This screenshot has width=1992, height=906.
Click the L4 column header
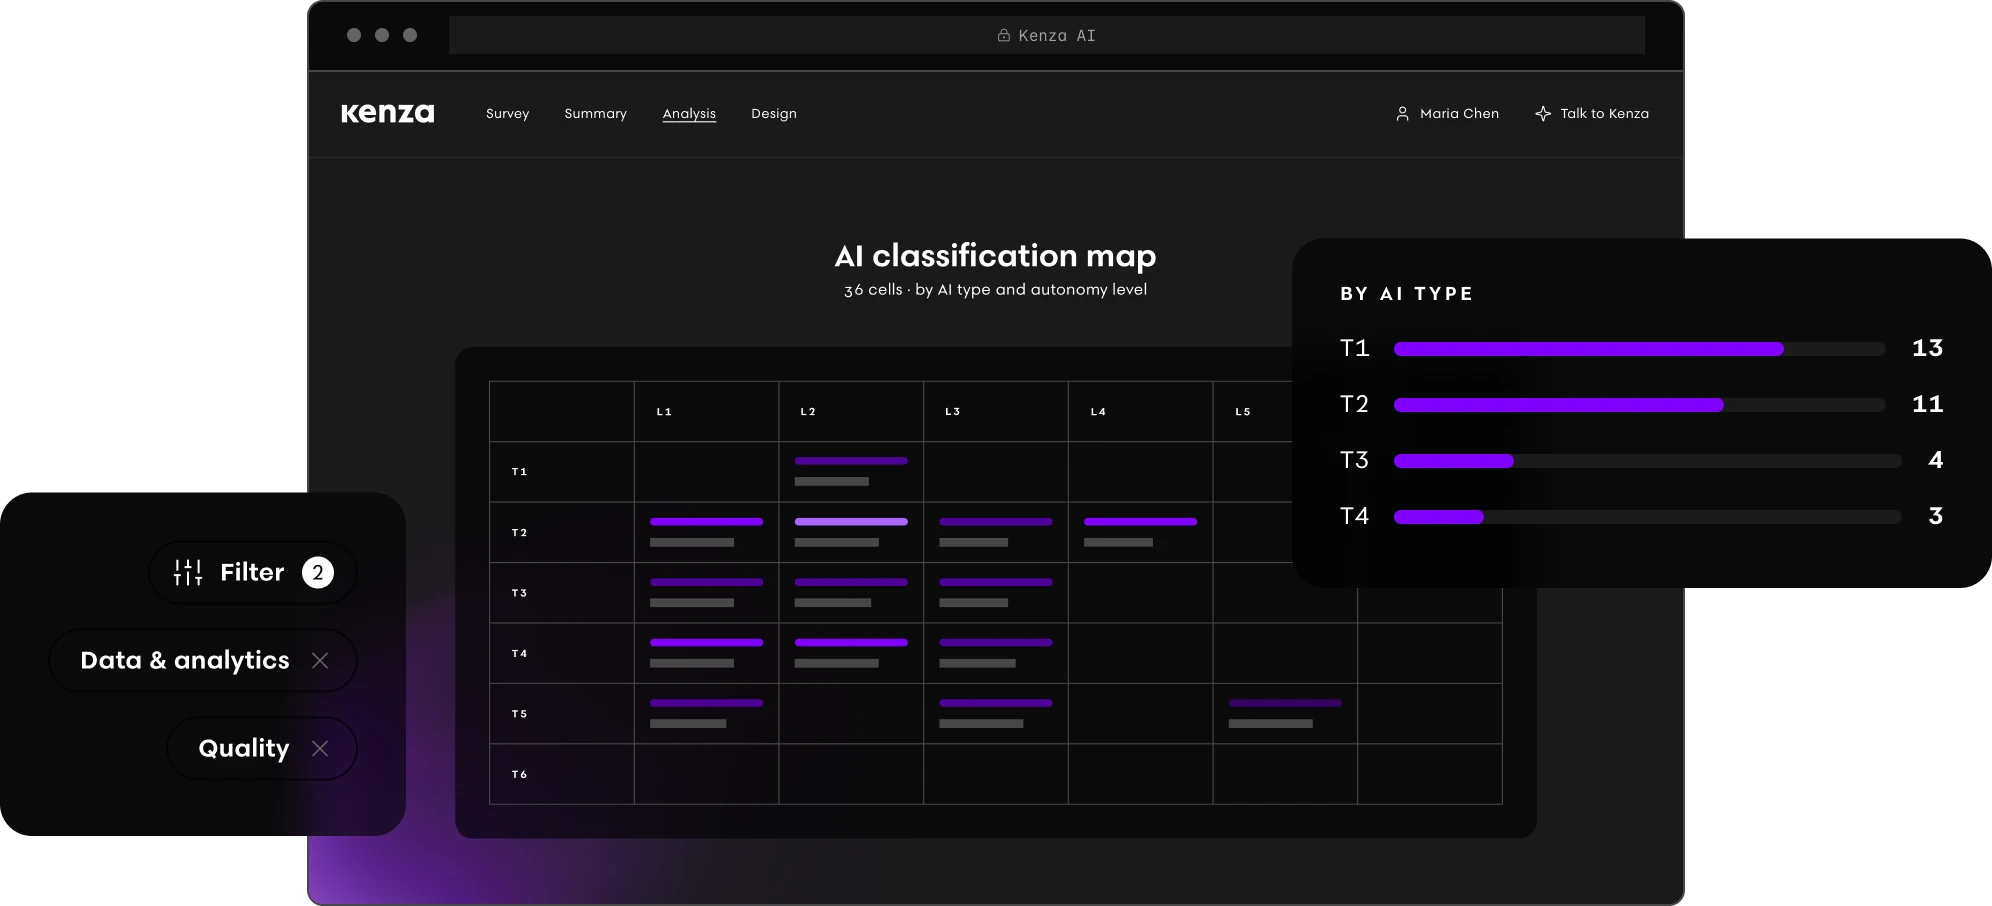pyautogui.click(x=1140, y=411)
